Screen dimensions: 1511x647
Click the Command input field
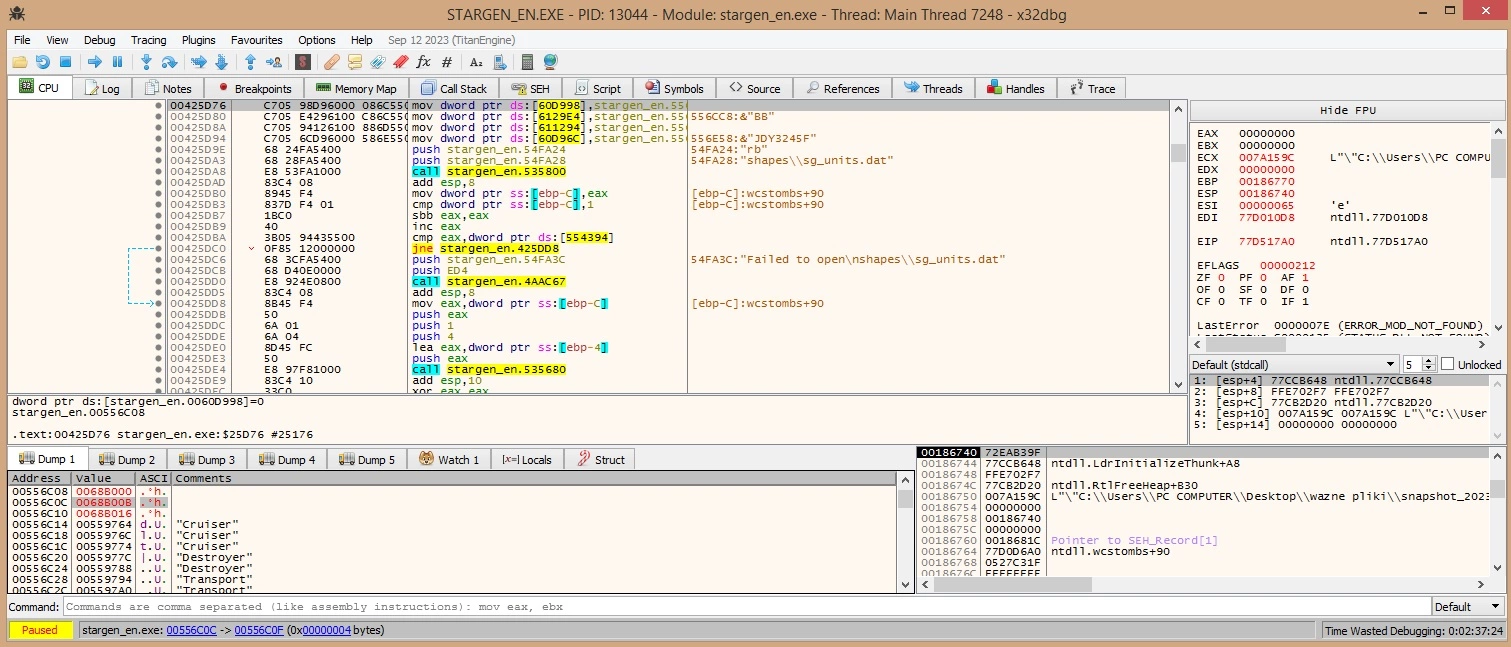pos(745,606)
